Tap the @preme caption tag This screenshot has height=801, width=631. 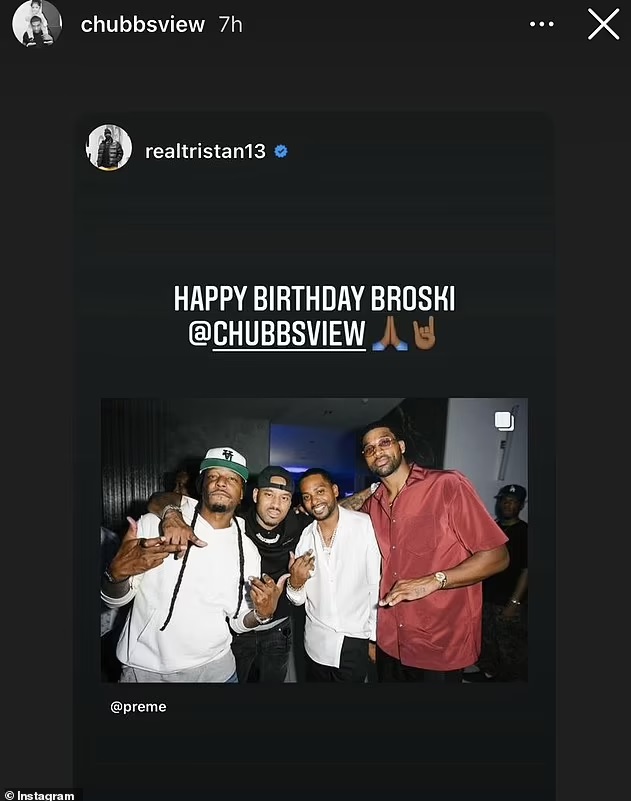[138, 707]
